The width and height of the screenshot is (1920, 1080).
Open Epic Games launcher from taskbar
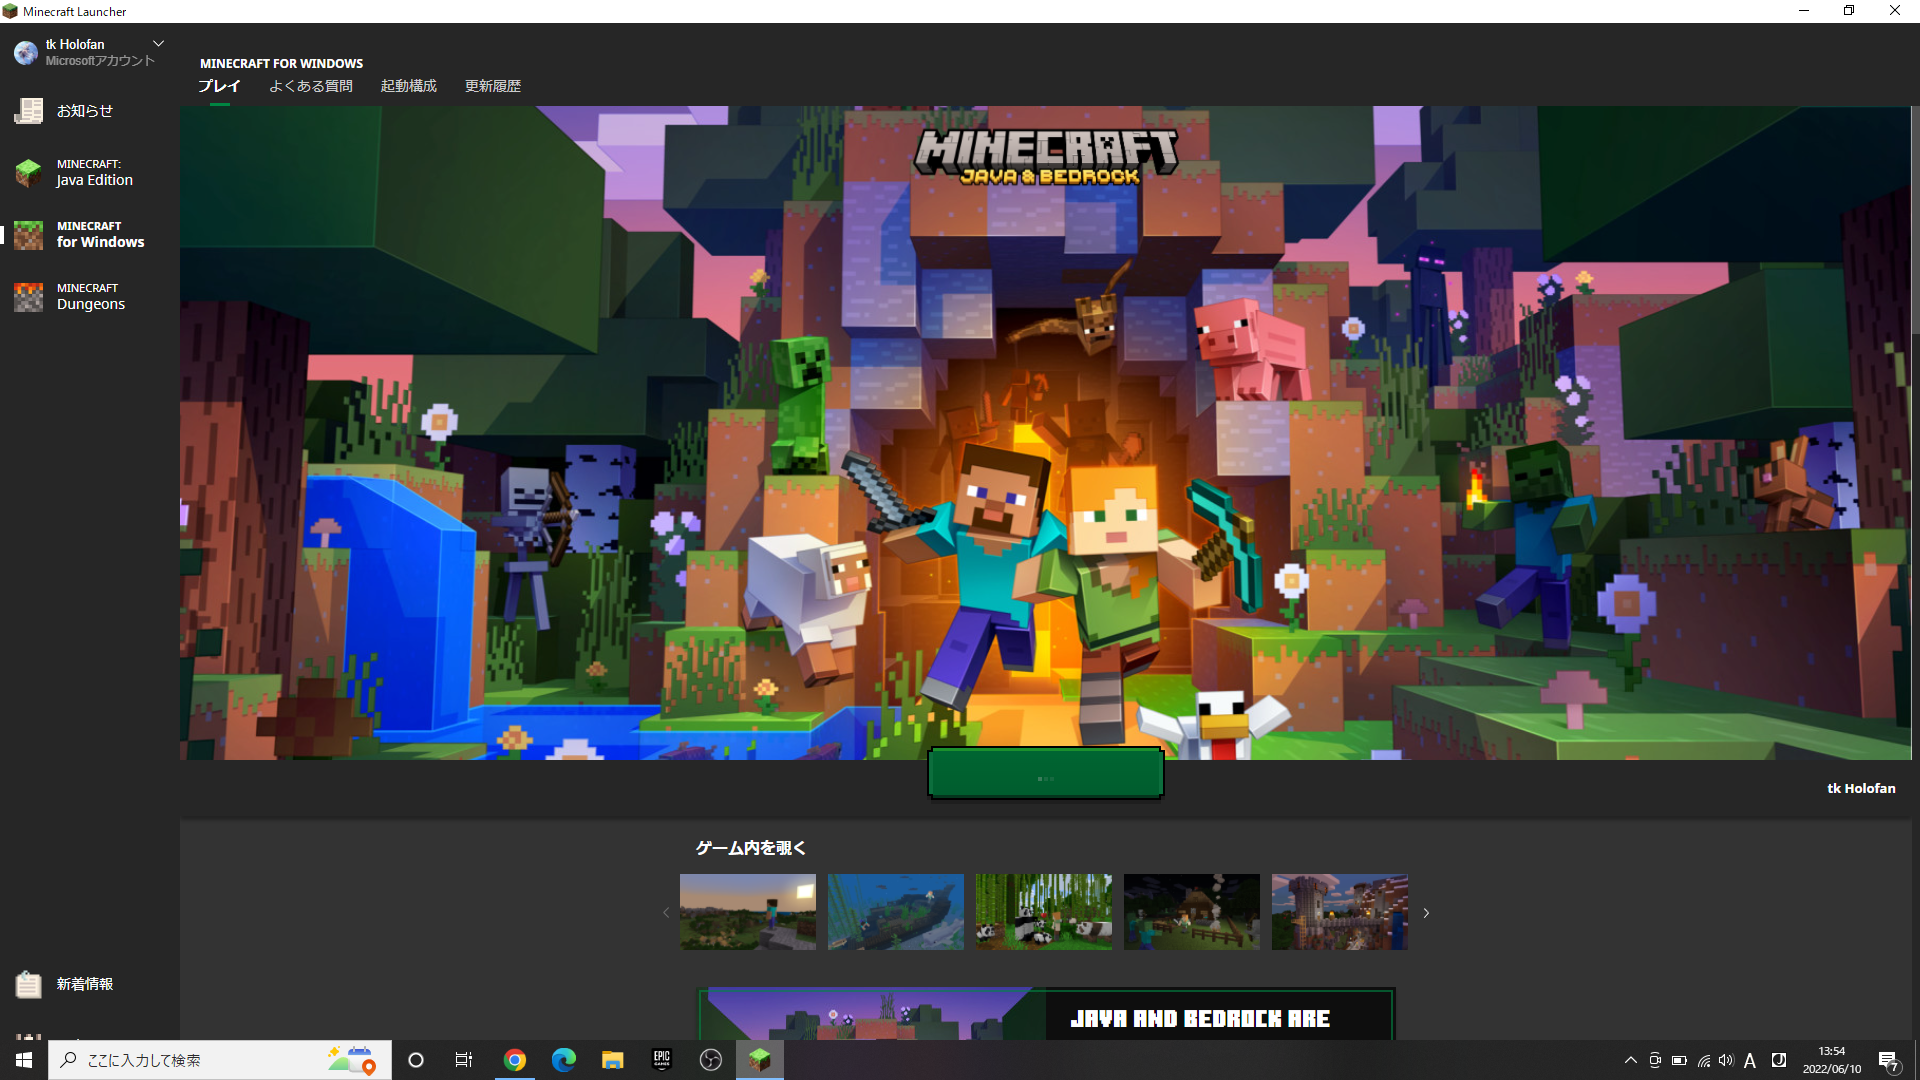click(662, 1060)
